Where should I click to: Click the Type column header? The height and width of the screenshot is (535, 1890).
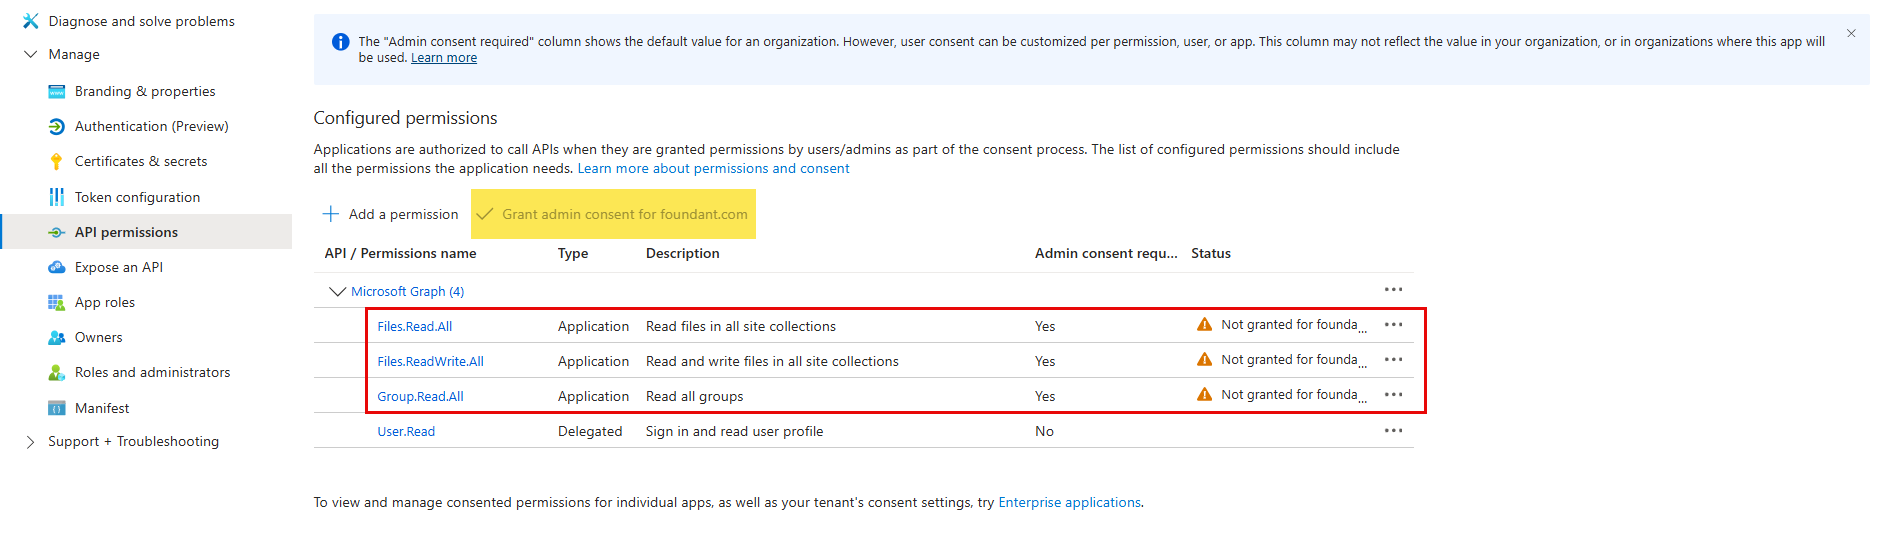573,253
